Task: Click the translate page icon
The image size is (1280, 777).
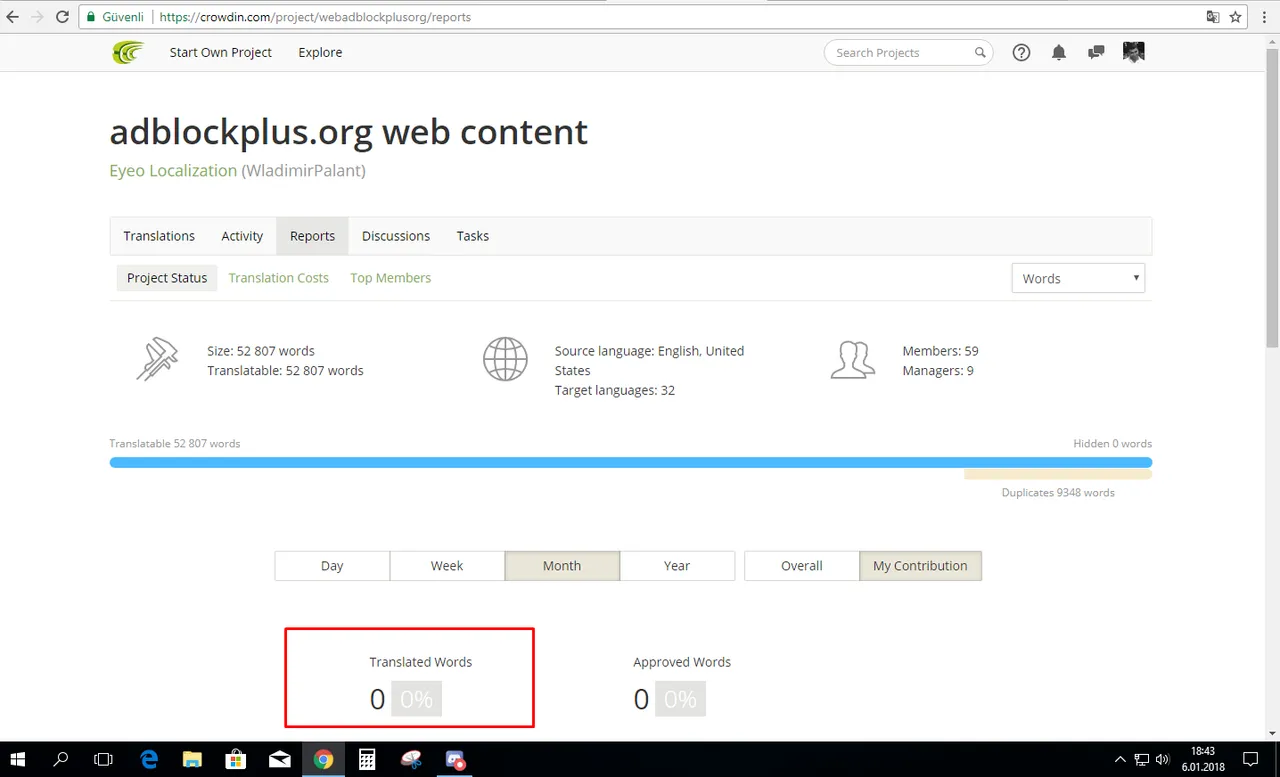Action: pos(1212,17)
